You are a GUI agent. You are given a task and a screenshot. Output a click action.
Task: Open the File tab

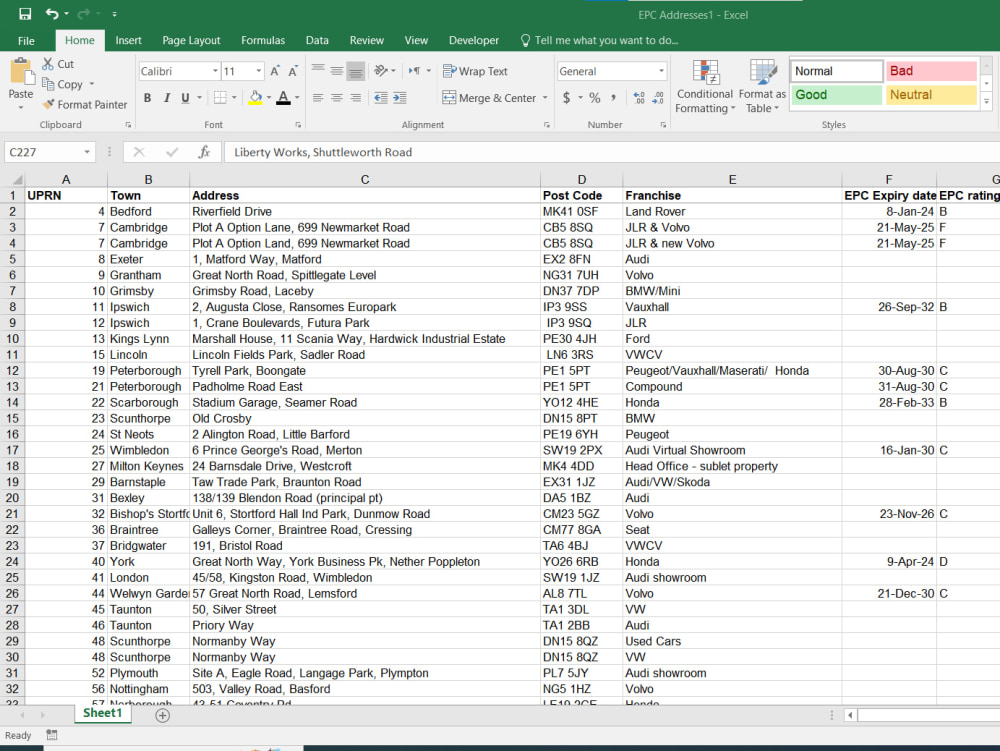tap(26, 41)
